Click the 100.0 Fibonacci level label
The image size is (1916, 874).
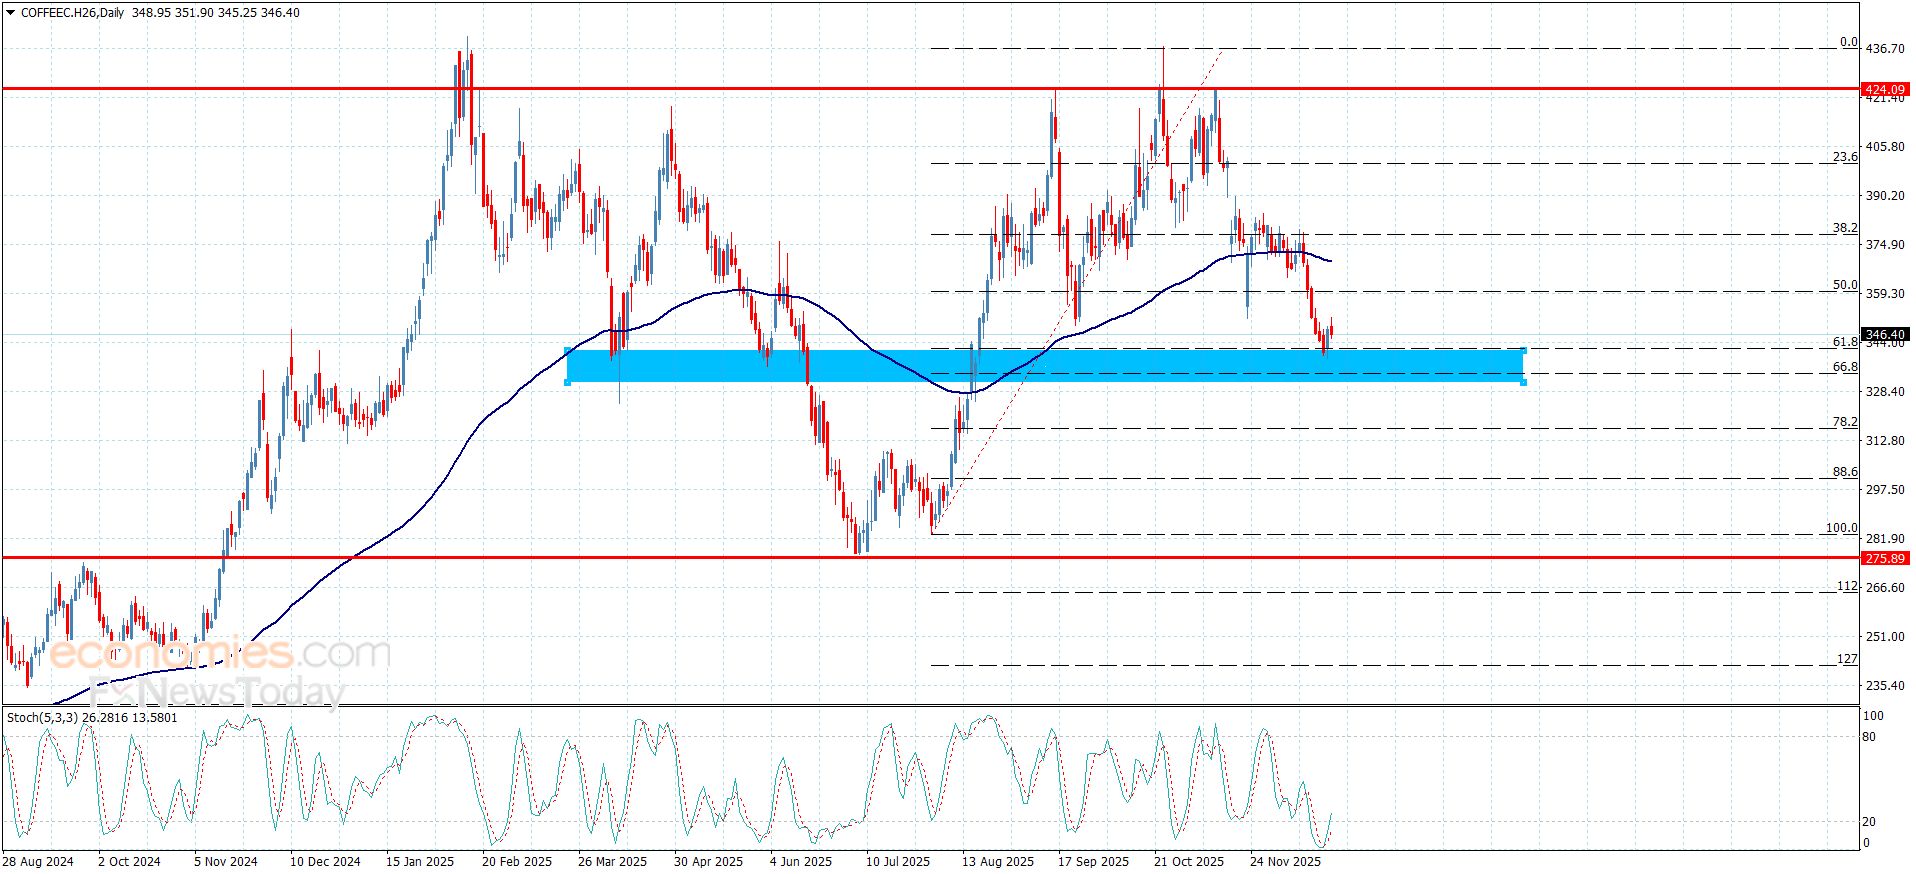click(1842, 528)
